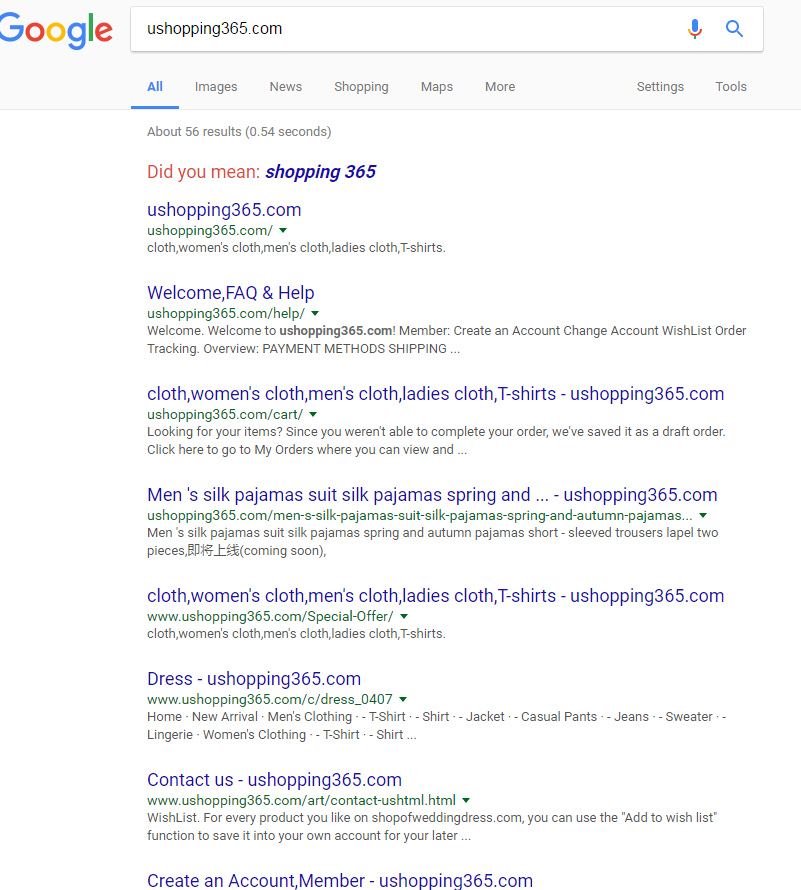Viewport: 801px width, 890px height.
Task: Click the green URL www.ushopping365.com/c/dress_0407
Action: [x=270, y=699]
